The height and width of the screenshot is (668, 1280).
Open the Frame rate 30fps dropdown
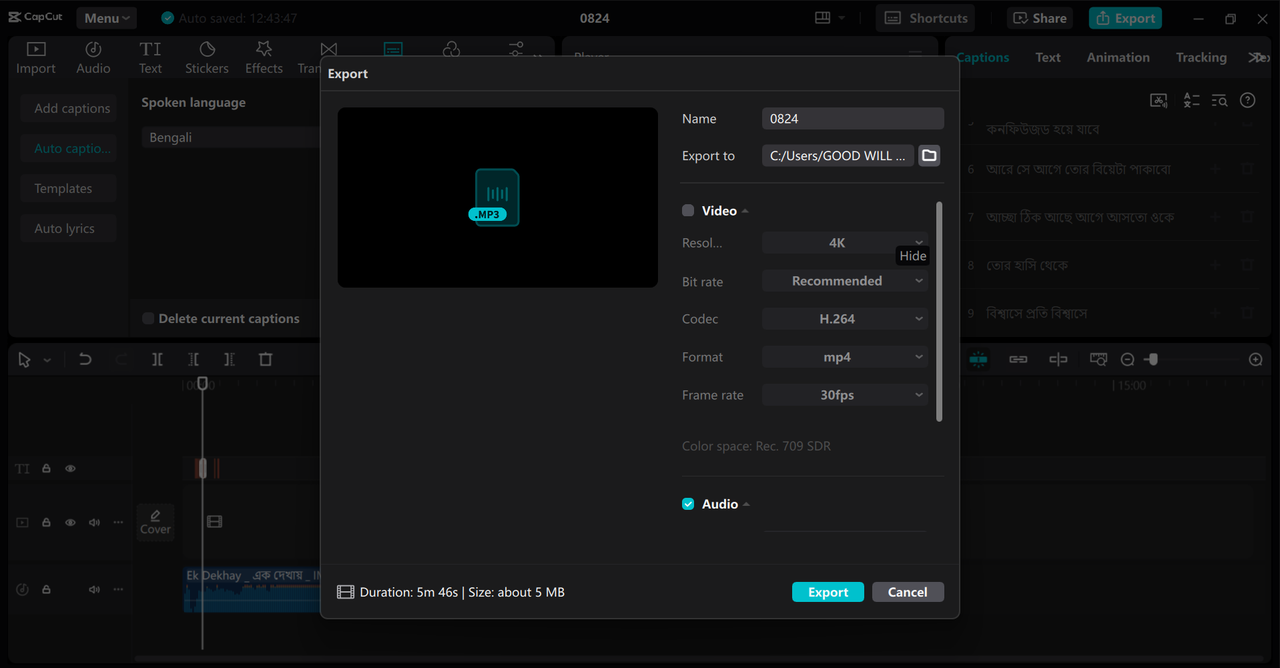pyautogui.click(x=845, y=395)
